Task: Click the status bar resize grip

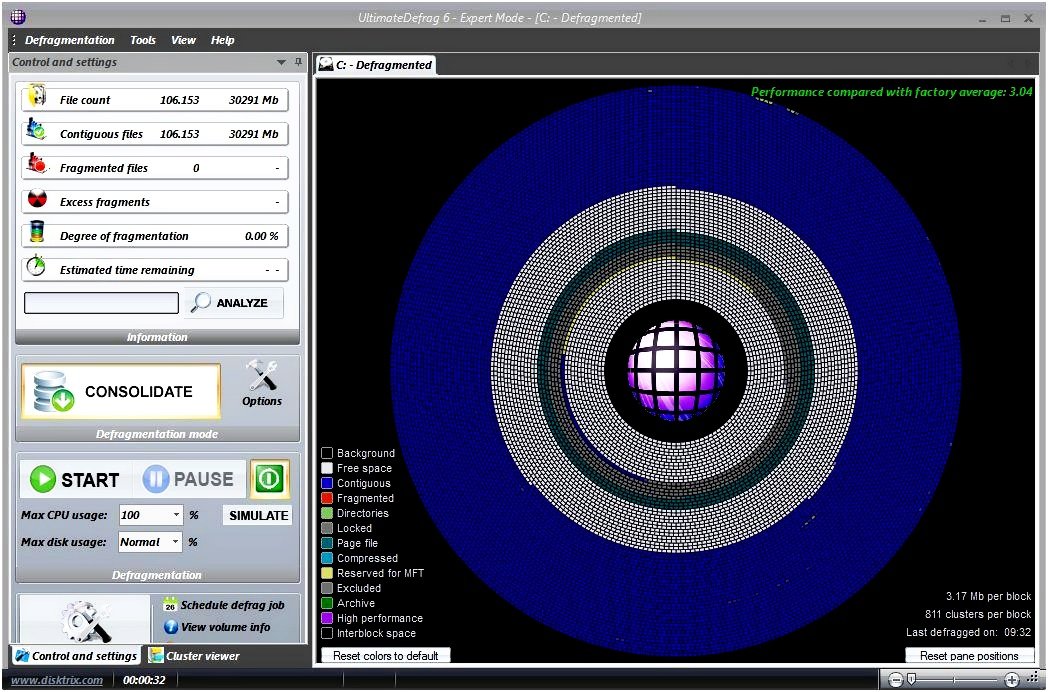Action: 1033,680
